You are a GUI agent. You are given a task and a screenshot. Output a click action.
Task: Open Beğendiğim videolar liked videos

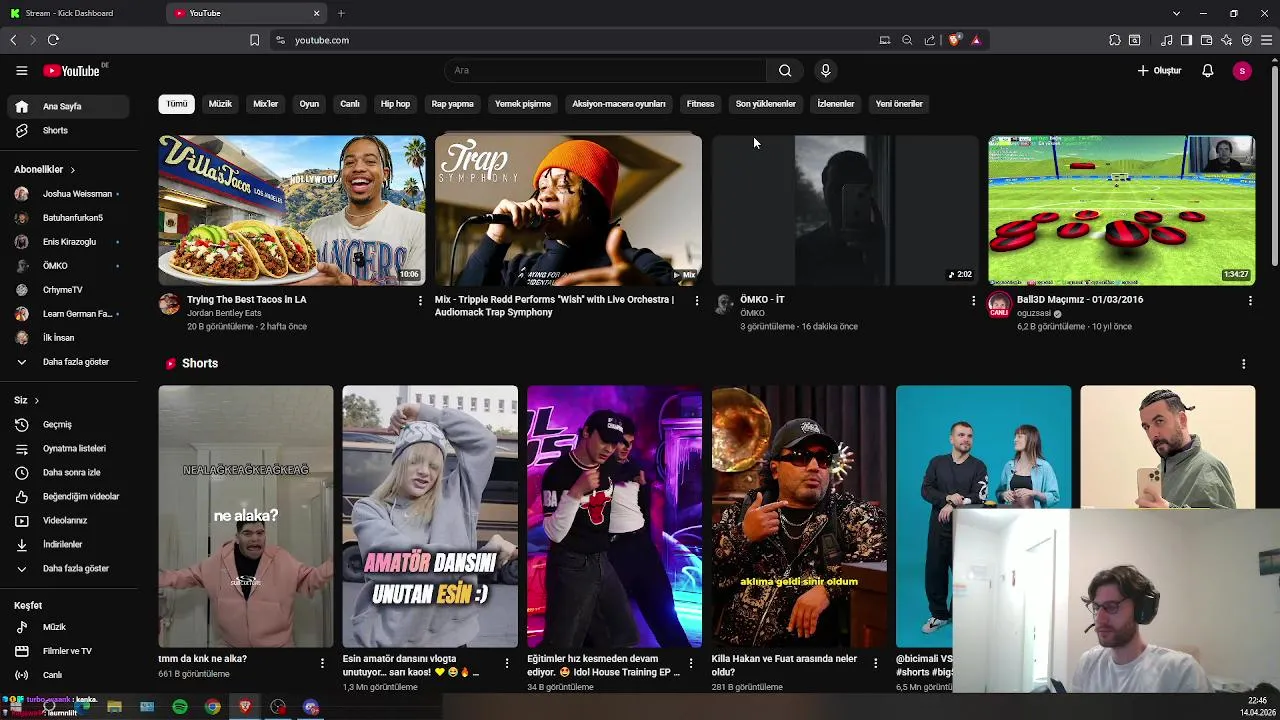pyautogui.click(x=66, y=496)
